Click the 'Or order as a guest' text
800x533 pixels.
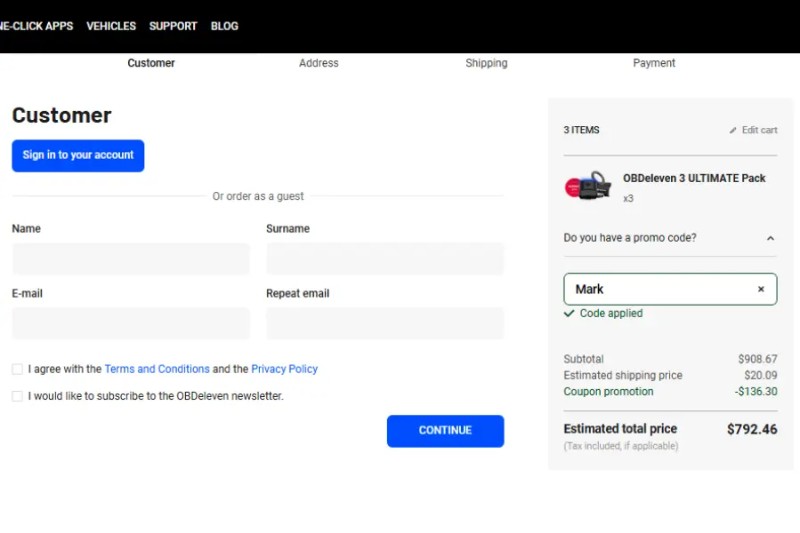(258, 196)
